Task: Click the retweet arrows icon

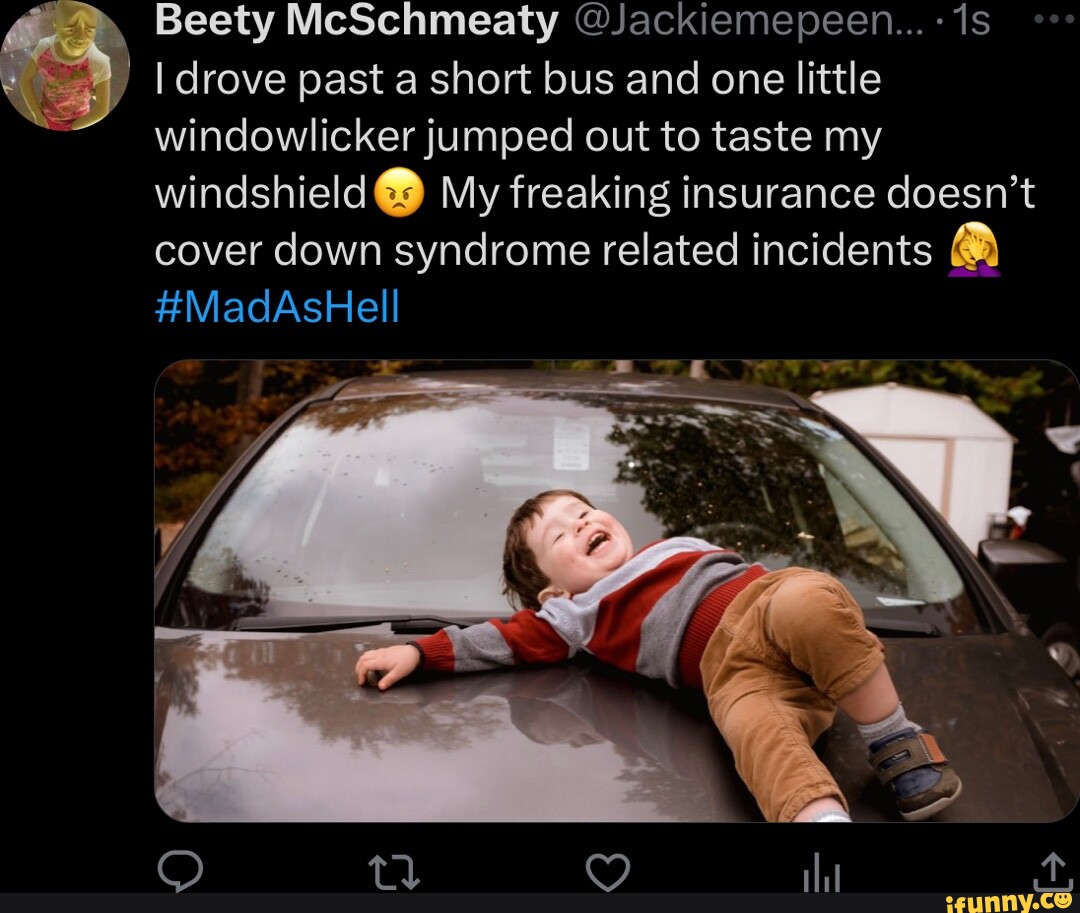Action: [393, 872]
